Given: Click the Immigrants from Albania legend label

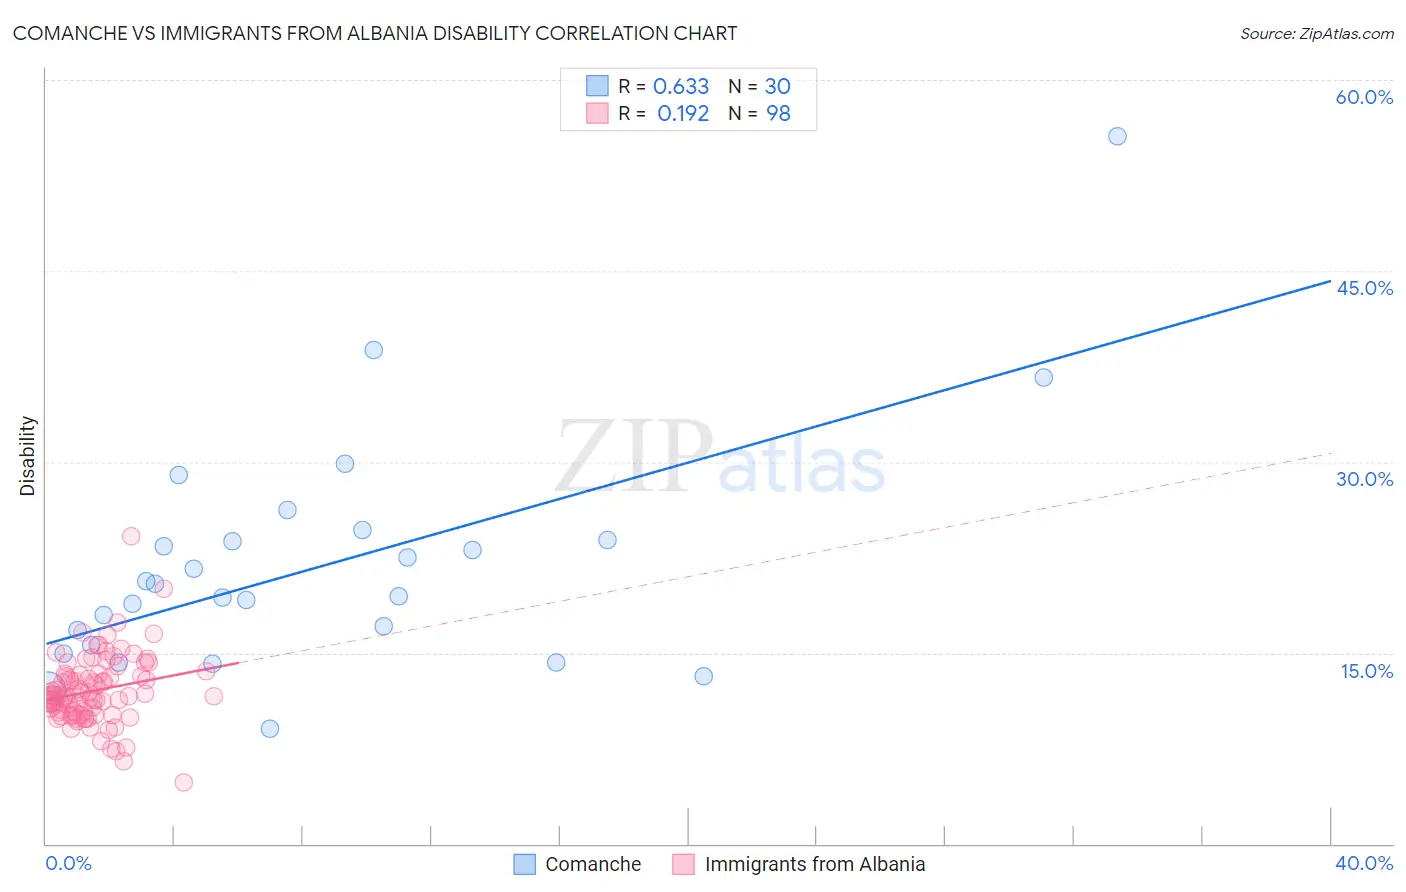Looking at the screenshot, I should [x=815, y=864].
